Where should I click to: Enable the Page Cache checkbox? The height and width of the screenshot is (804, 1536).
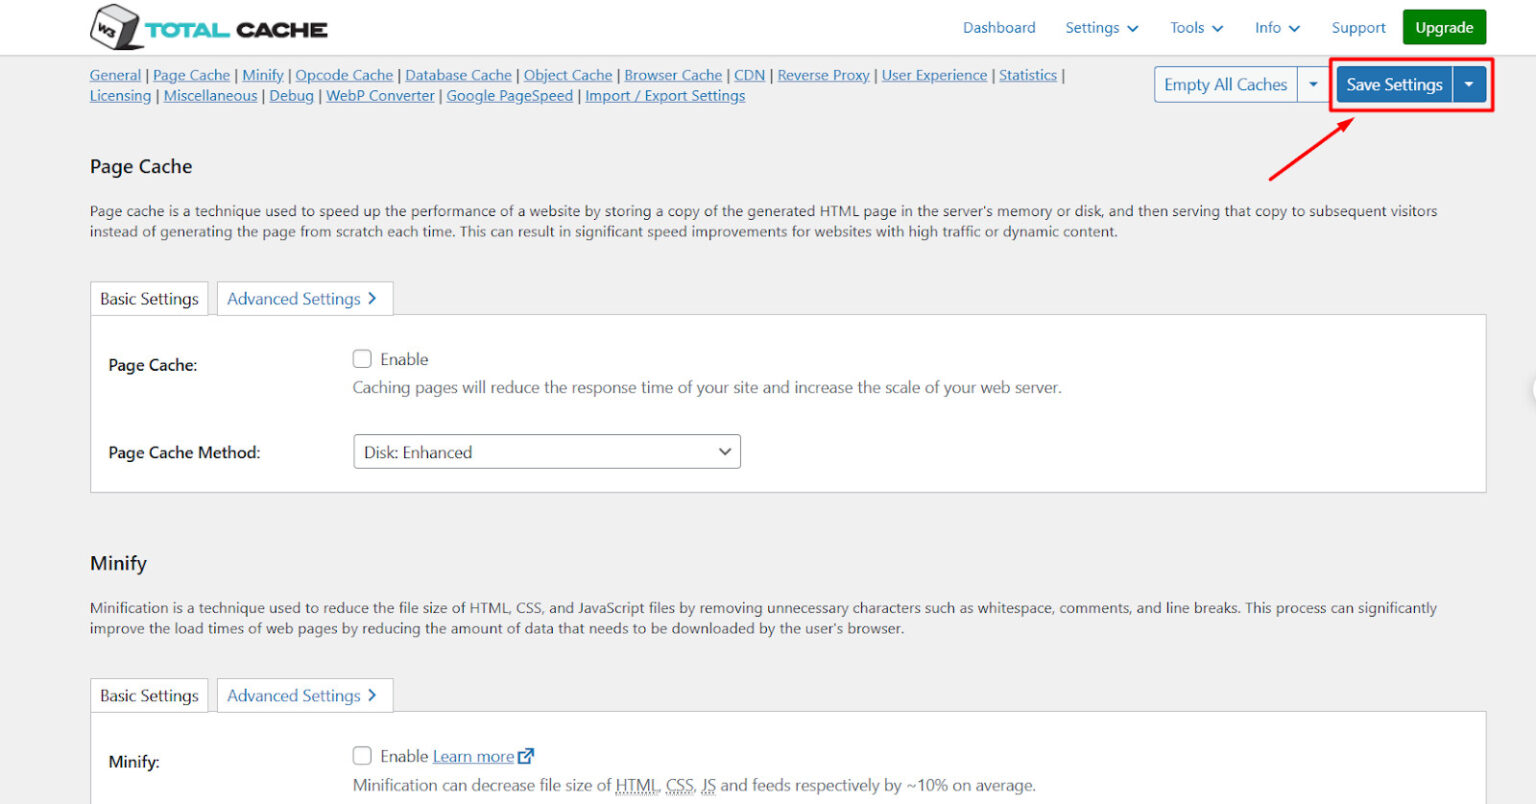tap(362, 359)
